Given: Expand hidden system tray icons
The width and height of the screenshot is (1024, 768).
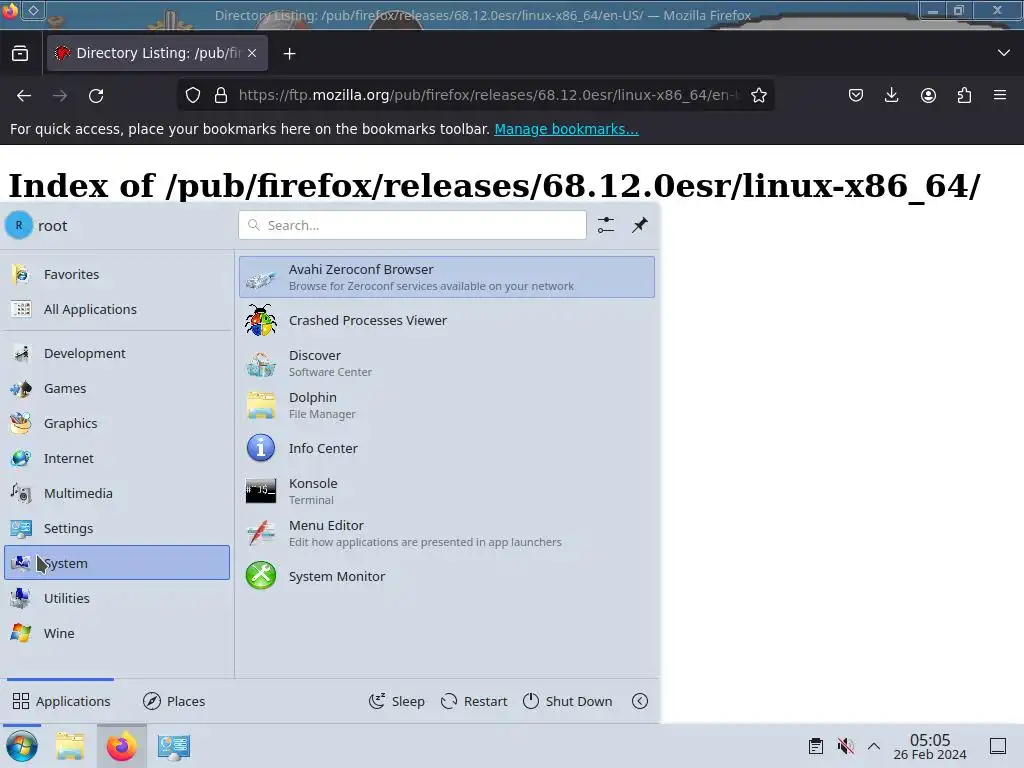Looking at the screenshot, I should point(874,746).
